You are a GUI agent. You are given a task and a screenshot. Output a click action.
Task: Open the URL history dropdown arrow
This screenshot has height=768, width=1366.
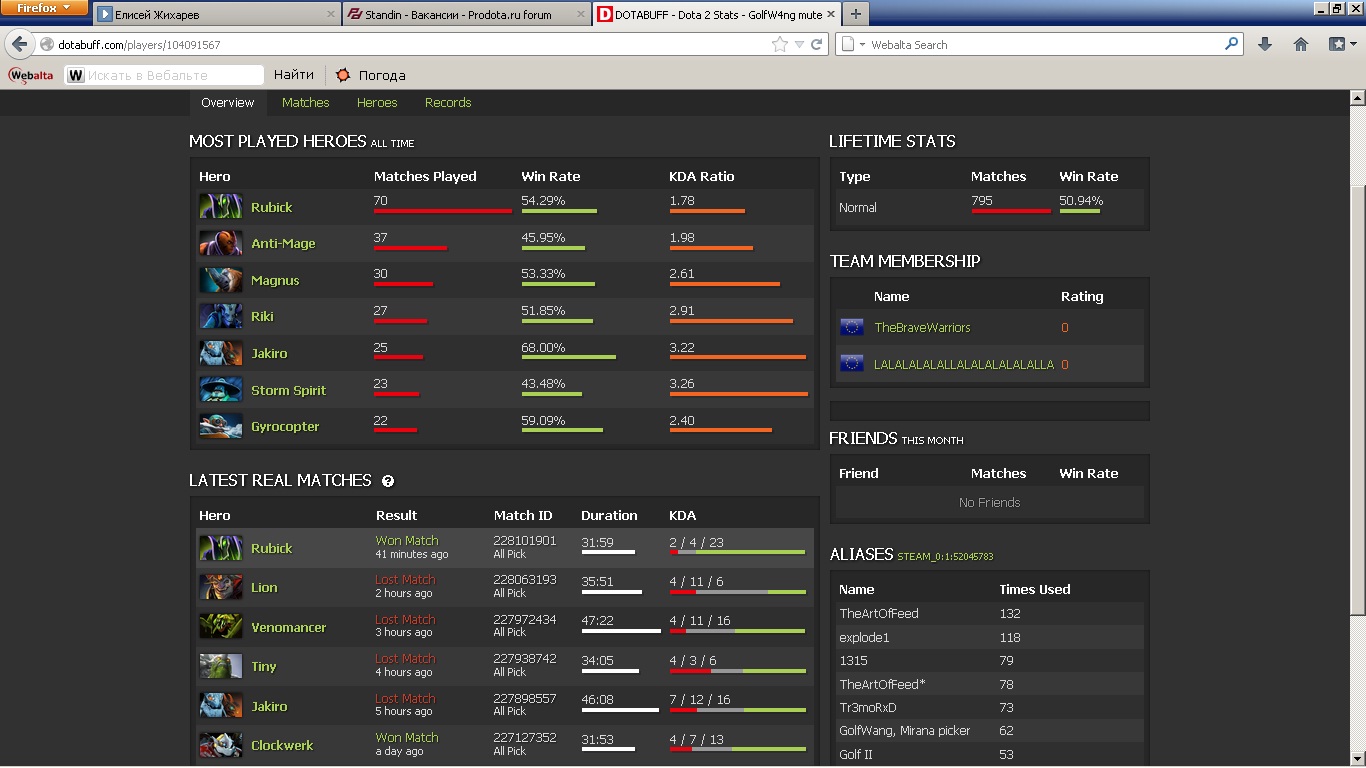[799, 44]
